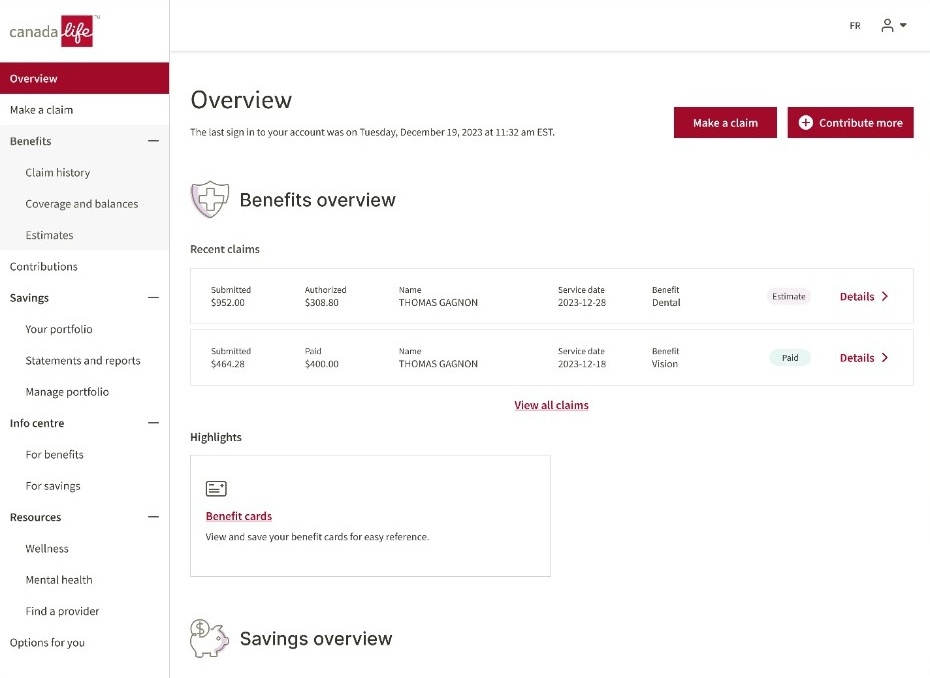Click the service date 2023-12-18
Image resolution: width=930 pixels, height=678 pixels.
pyautogui.click(x=582, y=364)
